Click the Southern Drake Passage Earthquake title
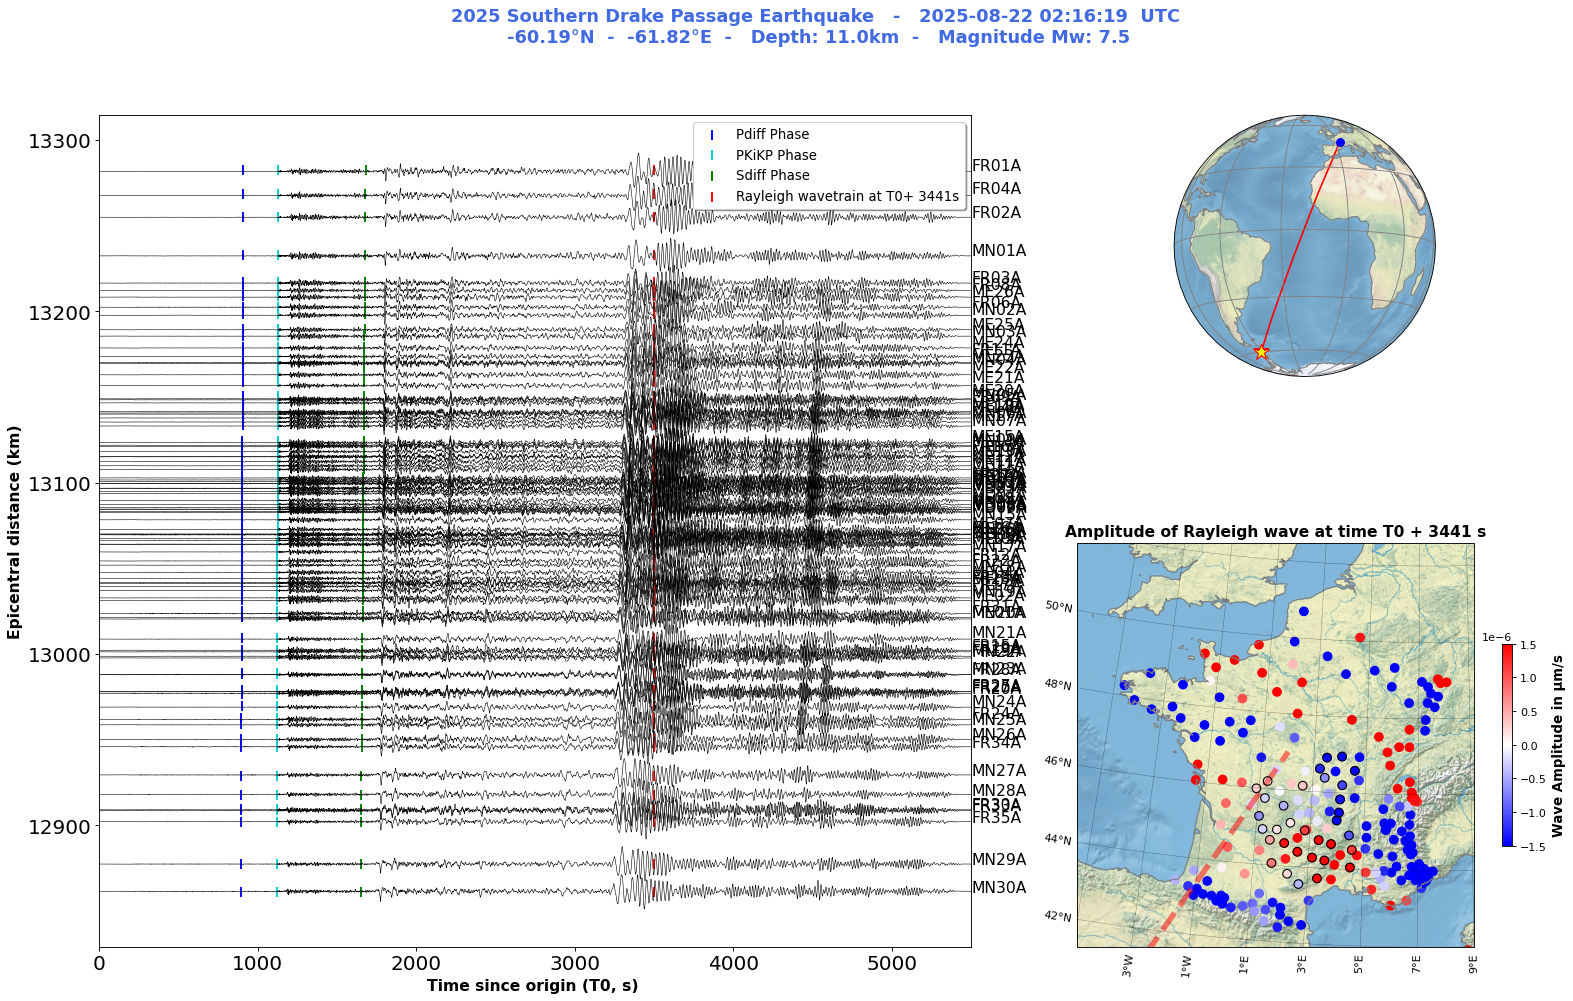The width and height of the screenshot is (1573, 1001). click(x=815, y=17)
